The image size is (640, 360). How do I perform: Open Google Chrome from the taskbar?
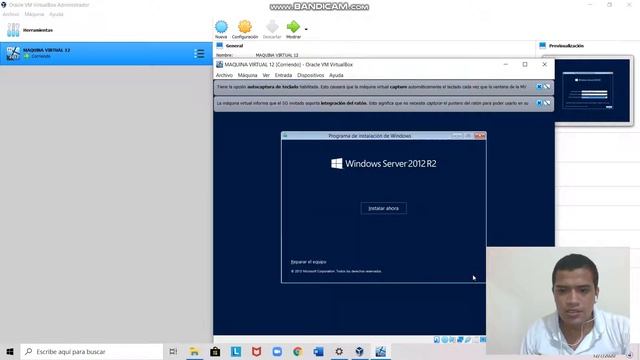[298, 351]
